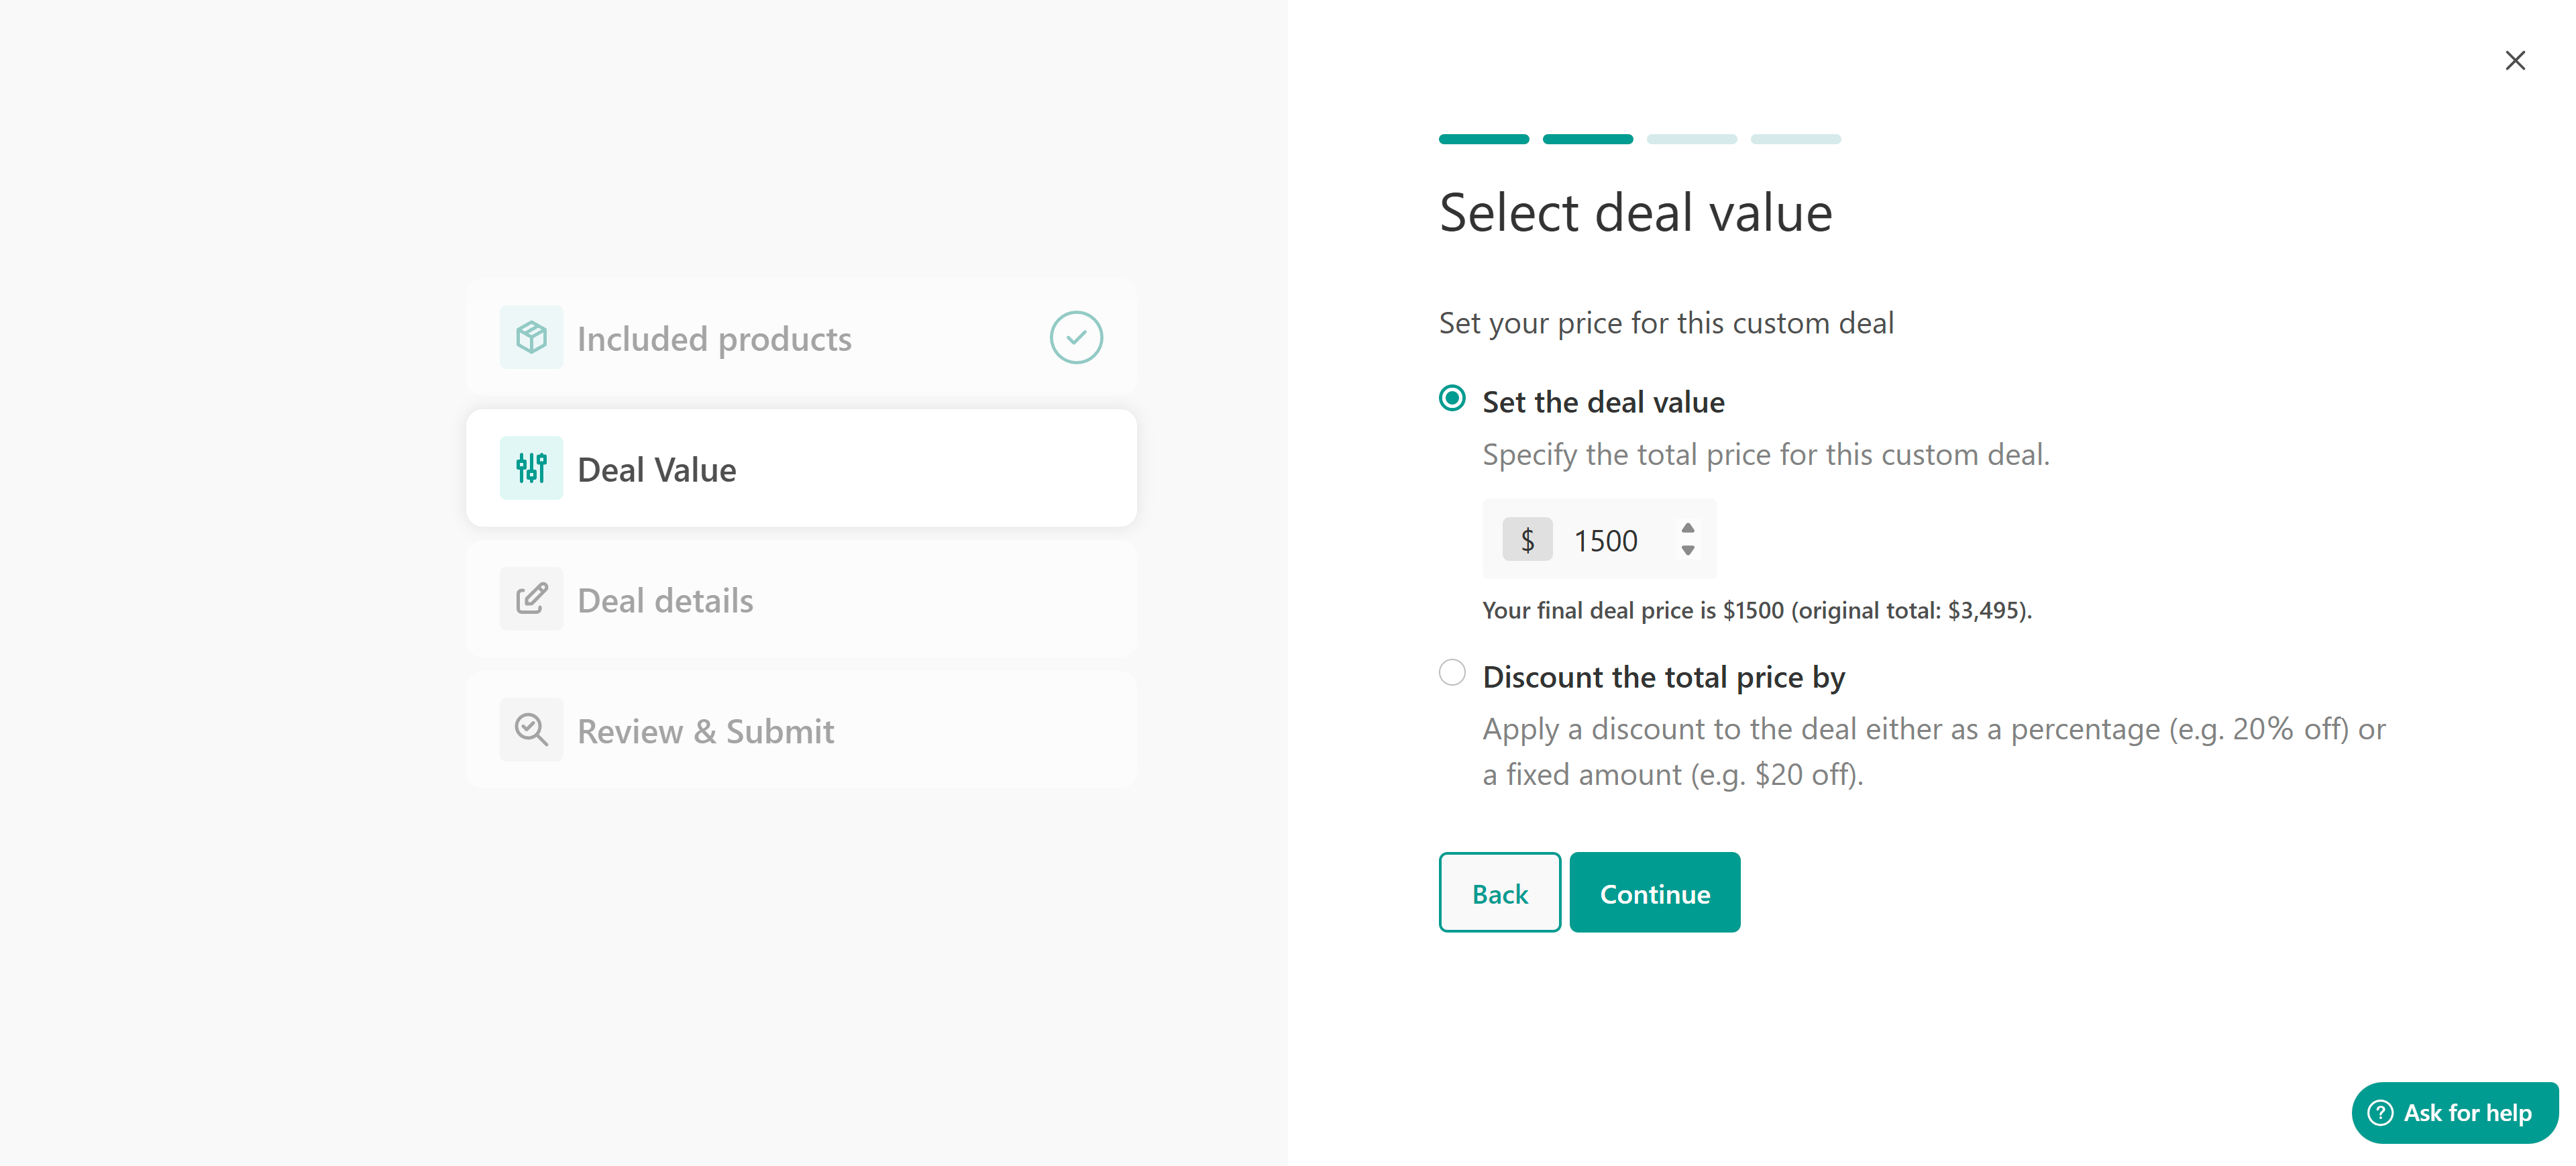Click the third progress bar segment
This screenshot has width=2576, height=1166.
tap(1691, 139)
